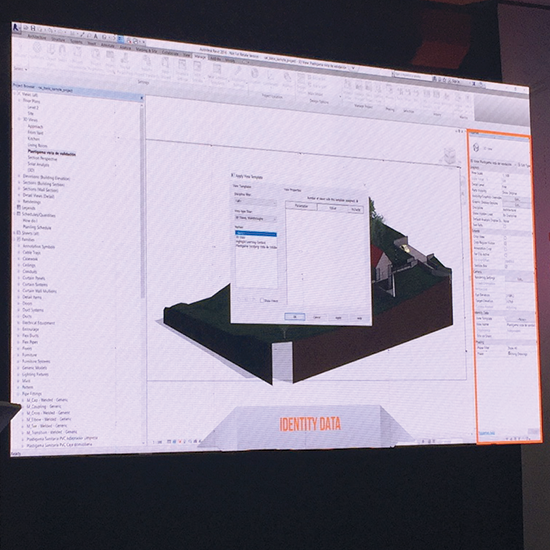
Task: Toggle the highlighted Thin Lines icon in quick access toolbar
Action: [x=121, y=39]
